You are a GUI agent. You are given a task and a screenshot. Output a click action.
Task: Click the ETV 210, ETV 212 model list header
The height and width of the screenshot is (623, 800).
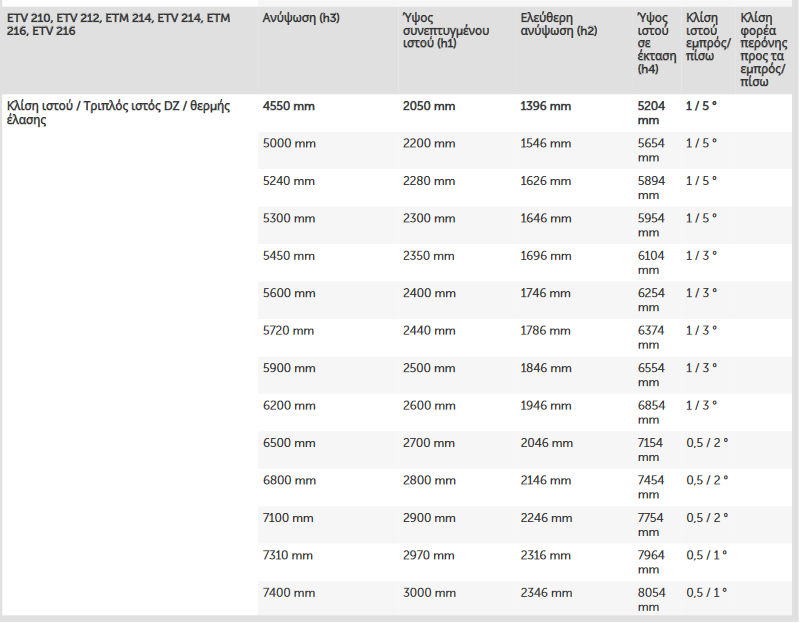click(118, 25)
